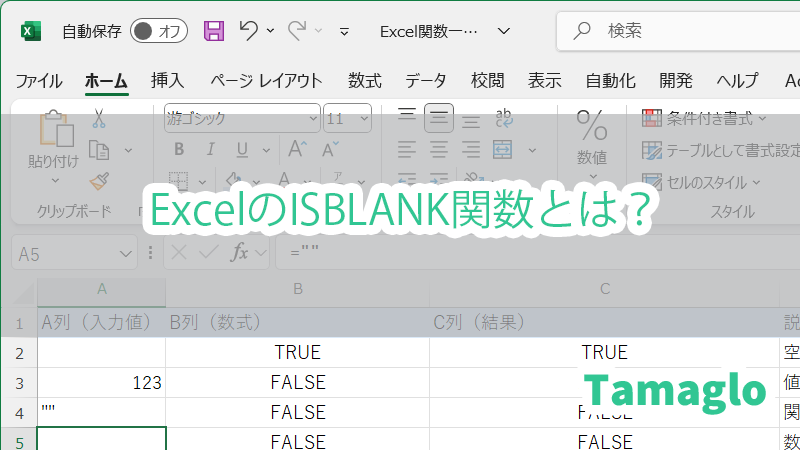
Task: Click the Save floppy disk icon
Action: 214,31
